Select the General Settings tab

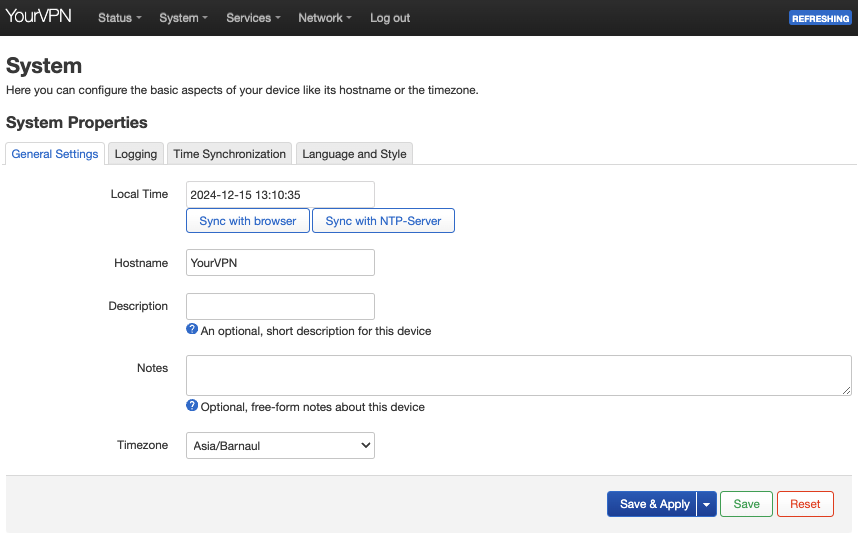tap(55, 154)
